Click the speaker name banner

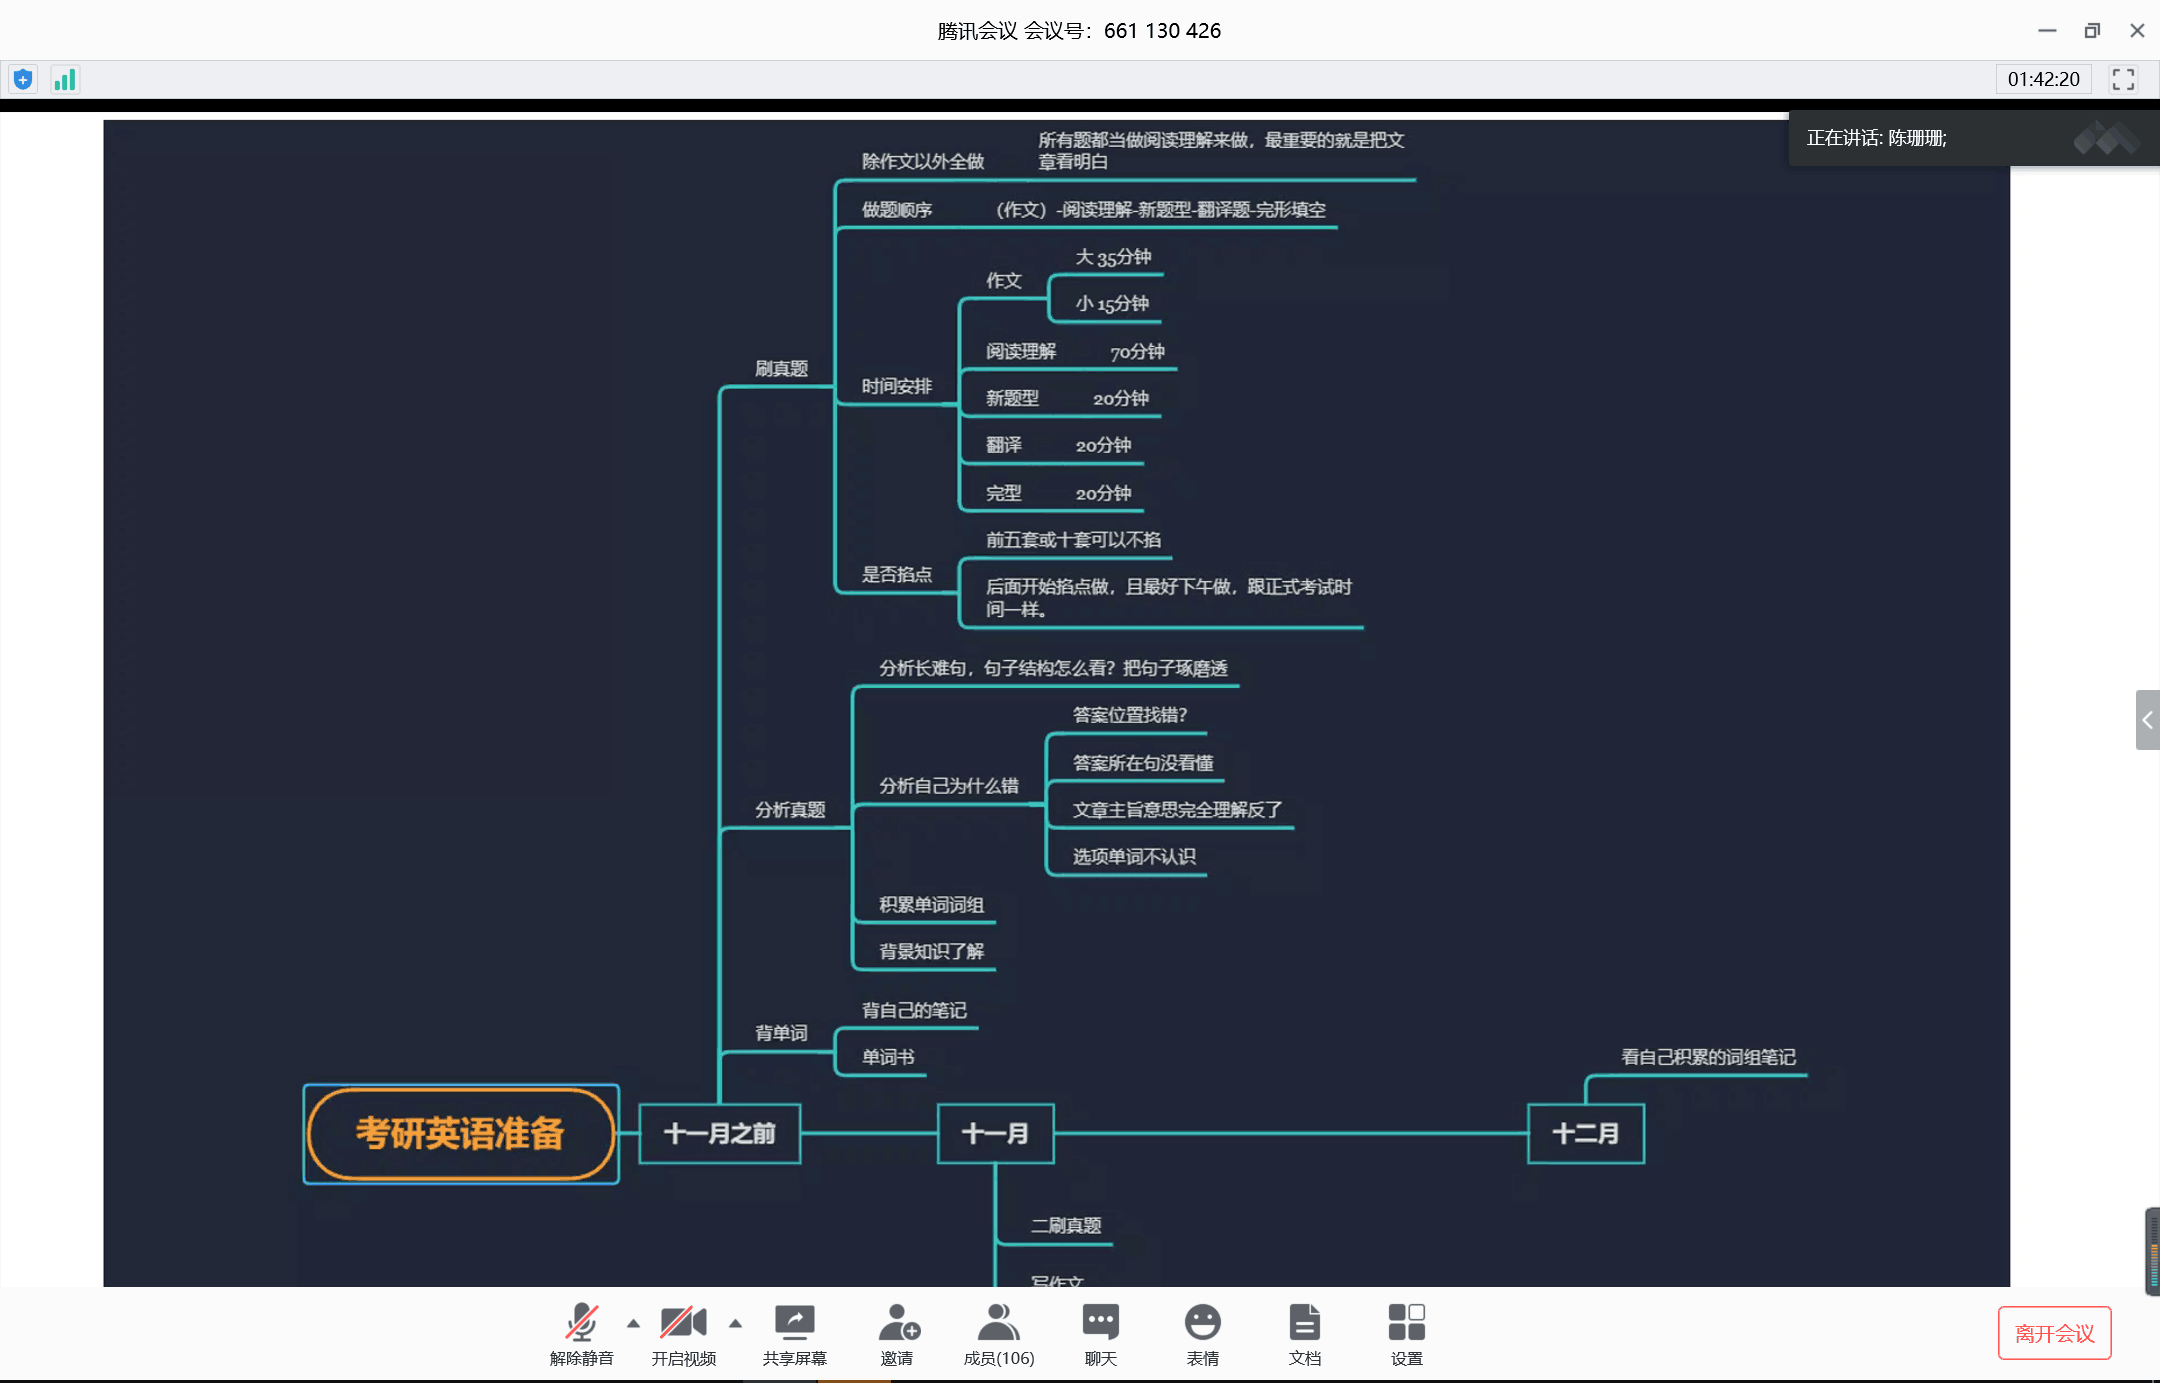pos(1876,138)
